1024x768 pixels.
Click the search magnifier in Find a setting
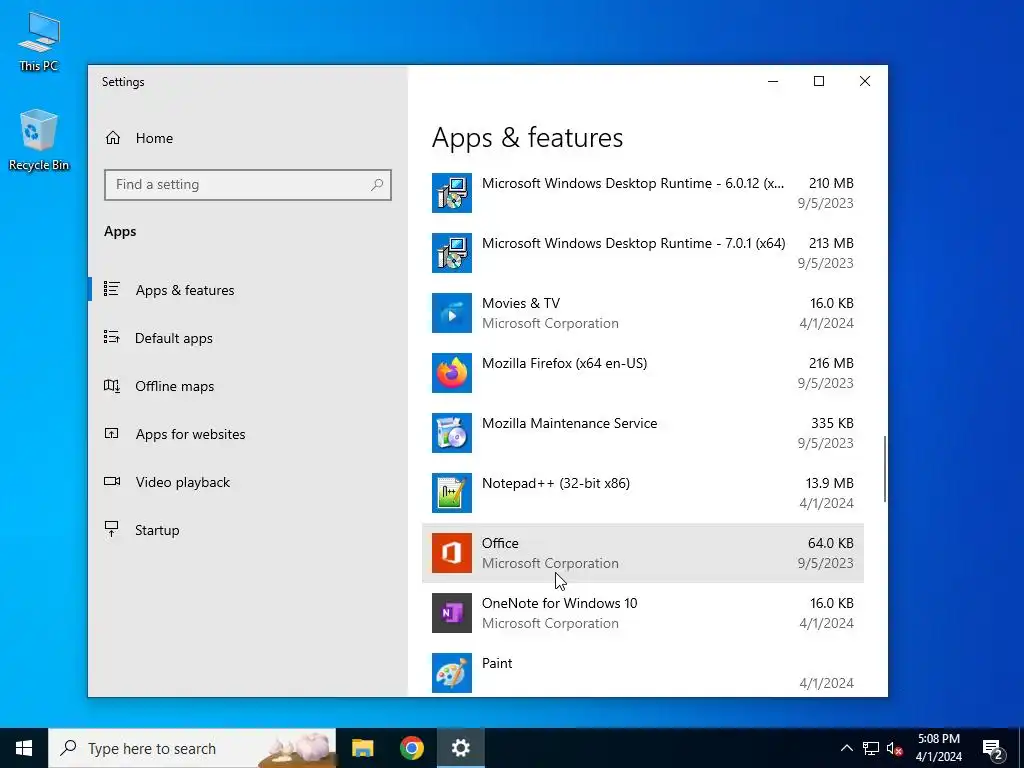[x=377, y=185]
